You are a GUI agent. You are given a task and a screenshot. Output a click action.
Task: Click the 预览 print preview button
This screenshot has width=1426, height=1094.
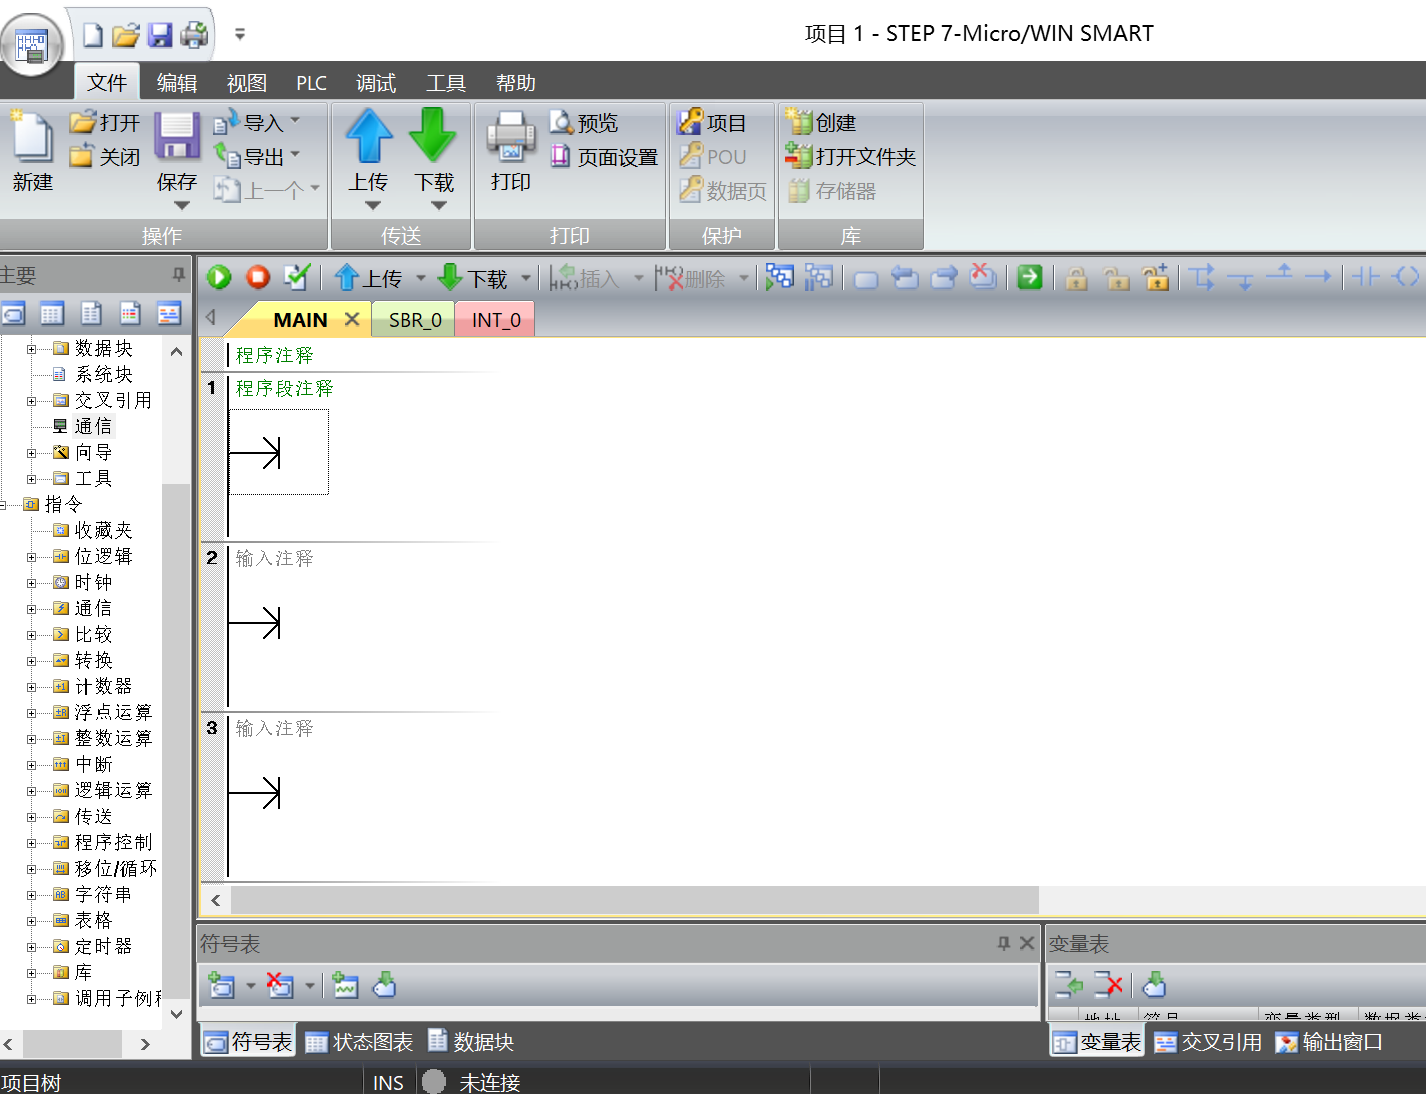pos(584,122)
